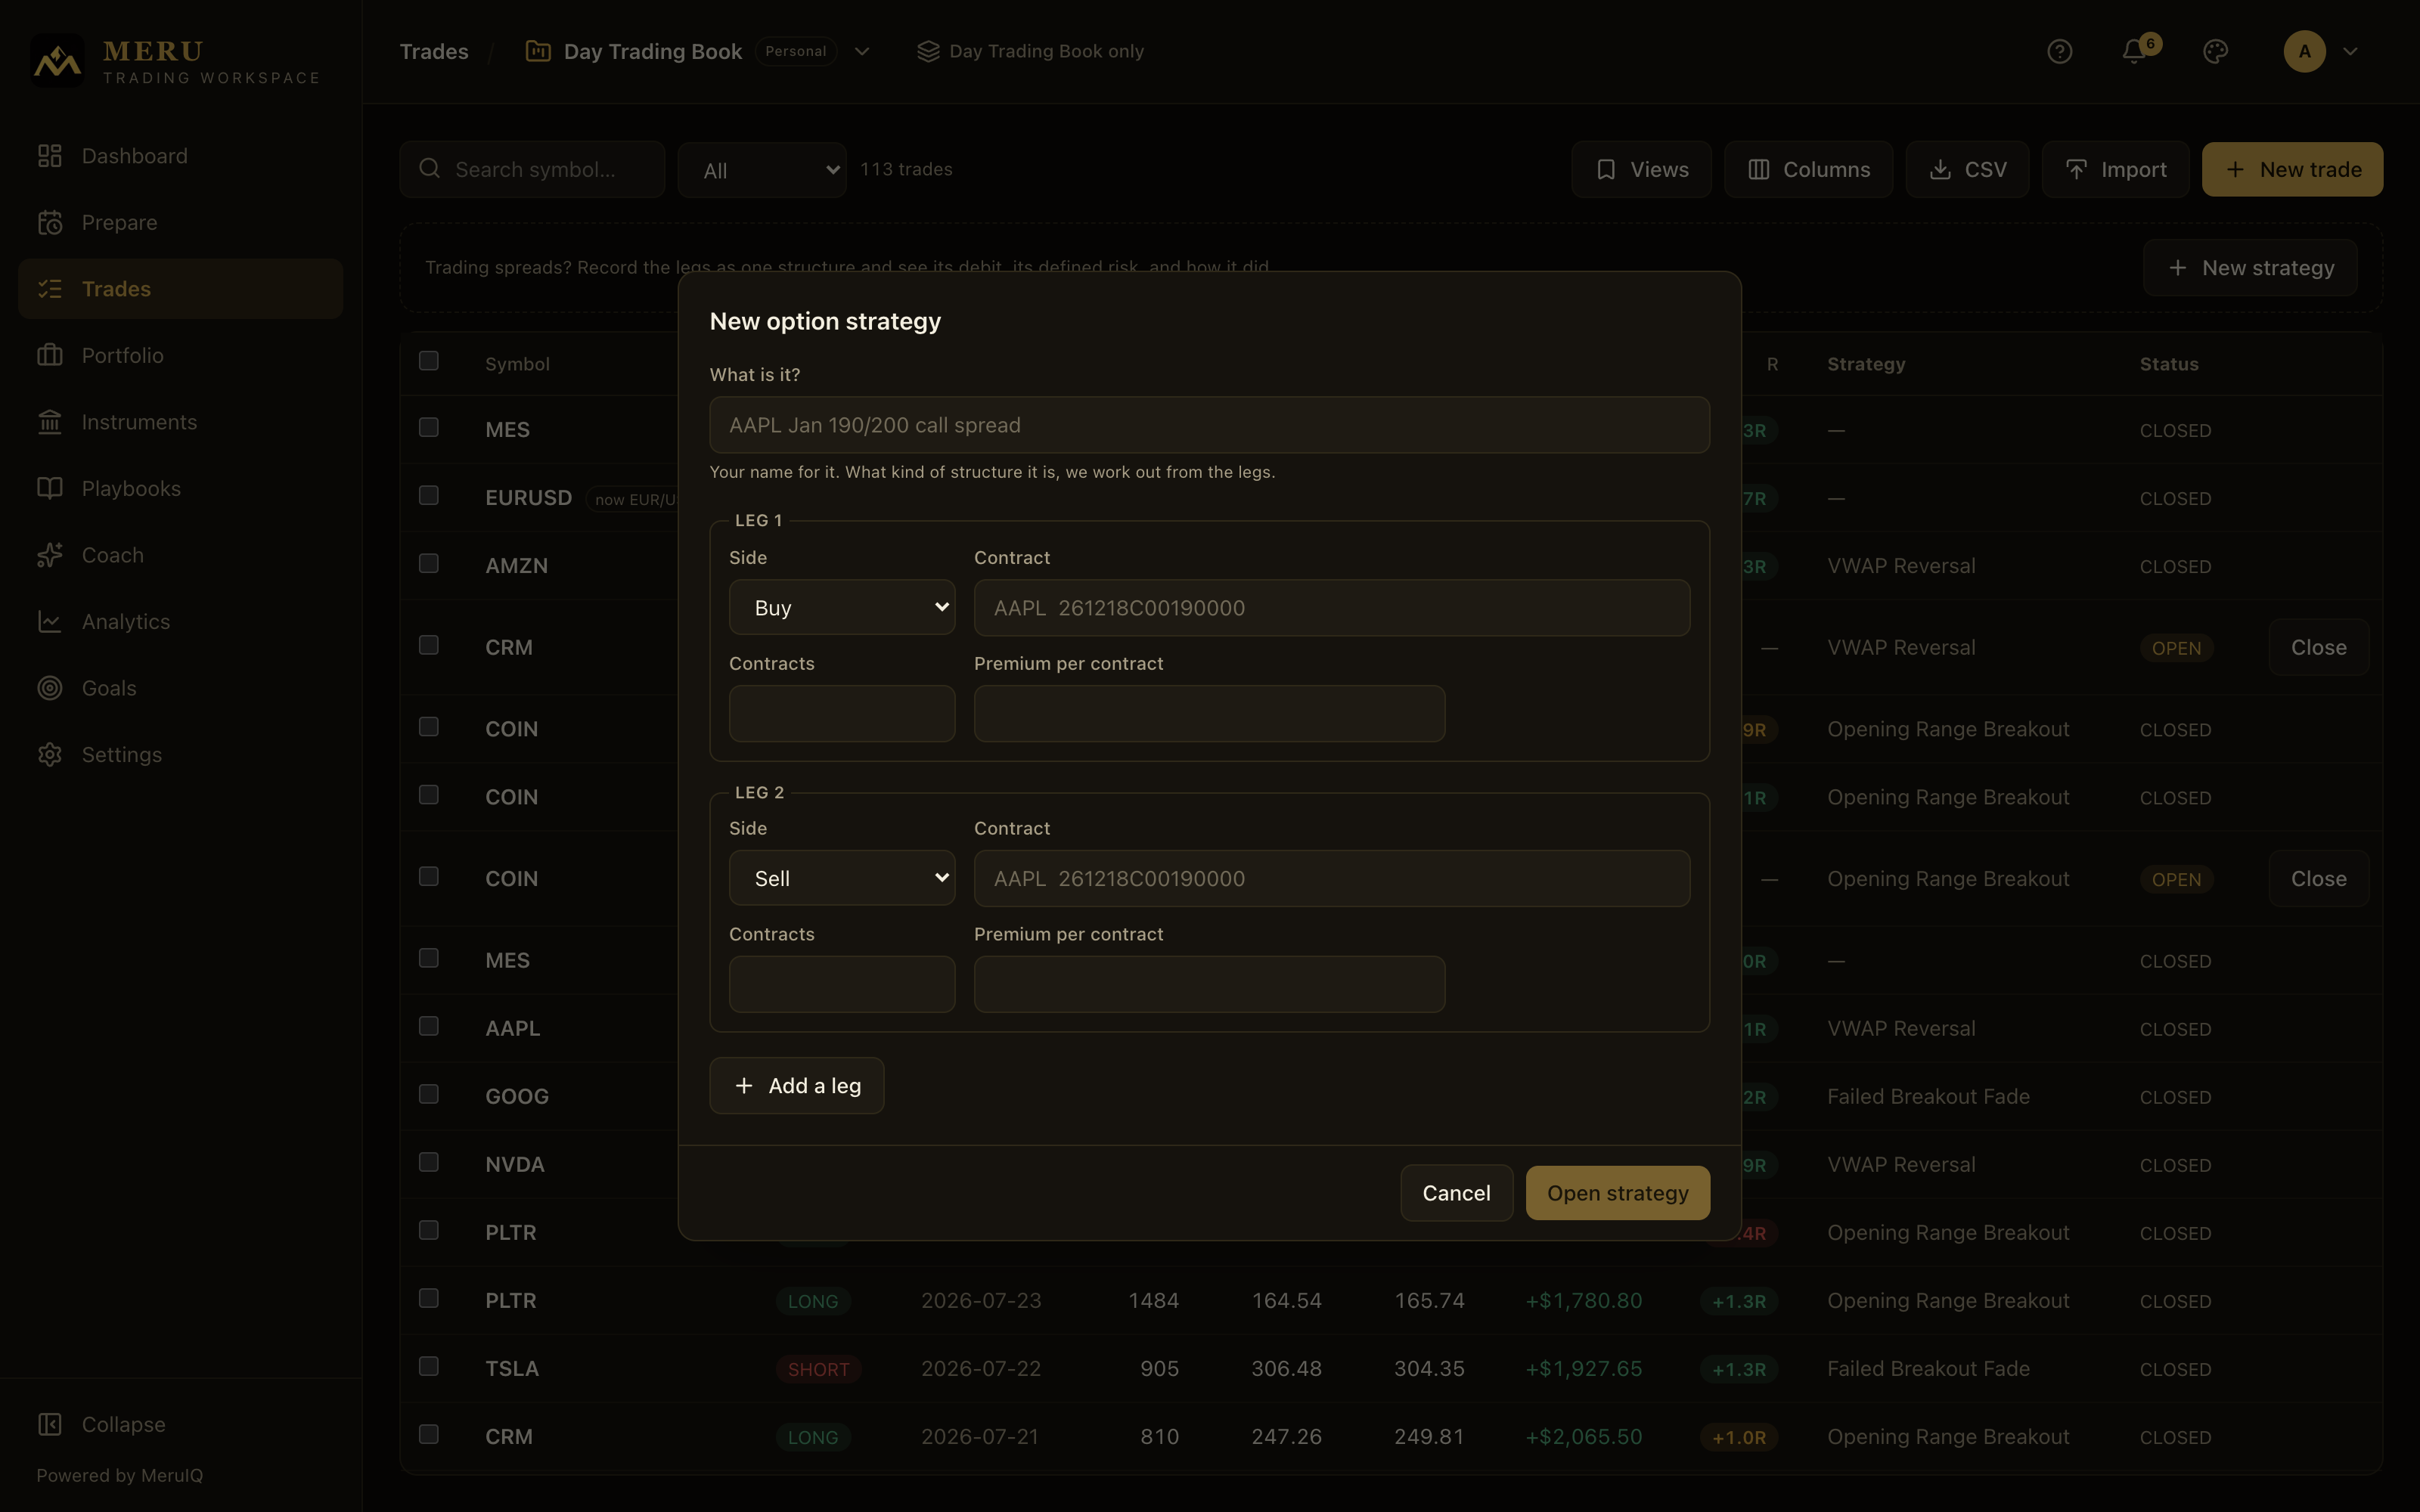
Task: Expand the Day Trading Book chevron
Action: point(862,51)
